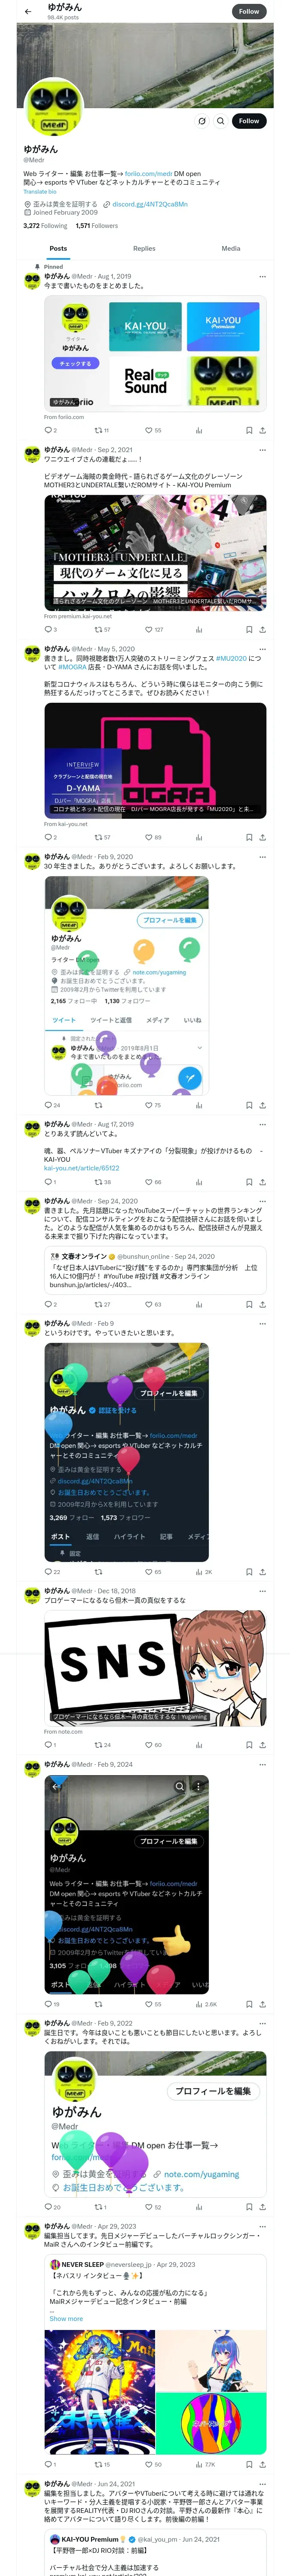The height and width of the screenshot is (2576, 290).
Task: Switch to the Replies tab
Action: click(144, 248)
